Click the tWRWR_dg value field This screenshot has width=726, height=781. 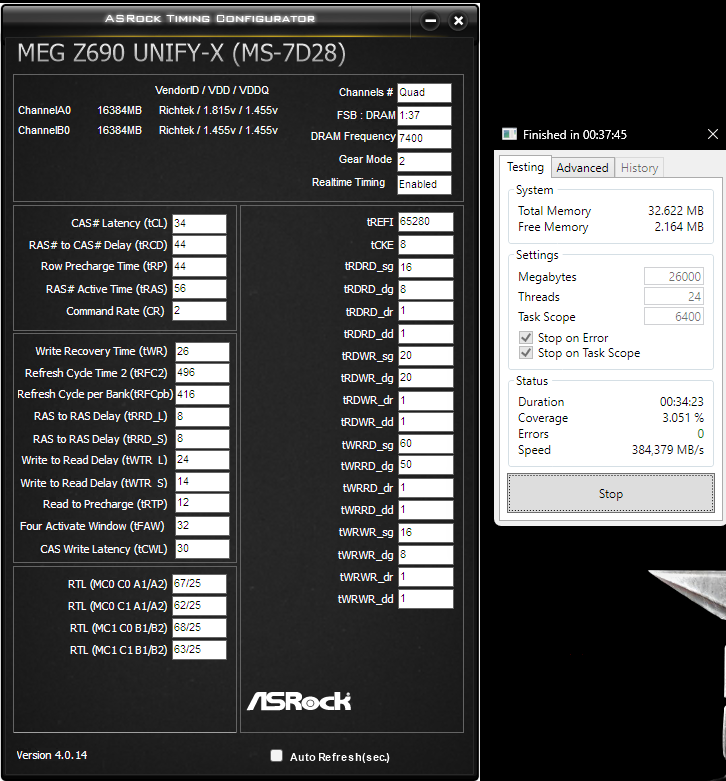426,555
